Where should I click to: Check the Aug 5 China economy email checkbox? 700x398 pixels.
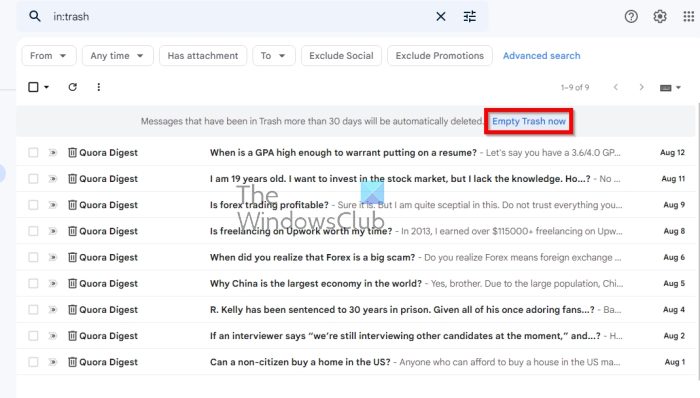33,283
